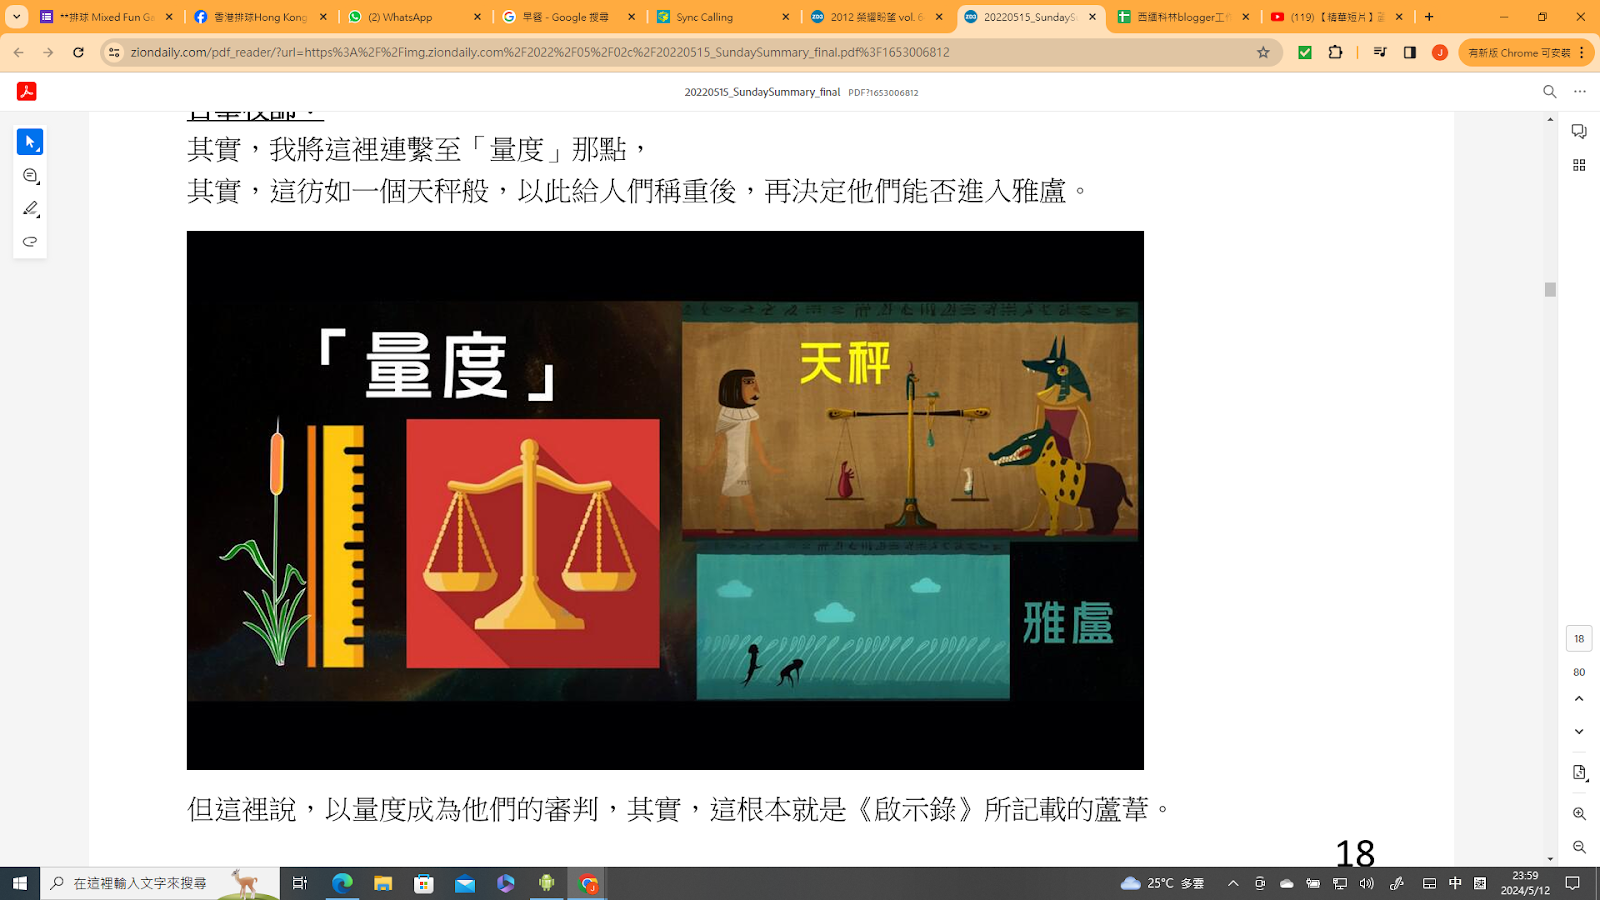Screen dimensions: 1600x900
Task: Click the document title 20220515_SundaySummary_final
Action: (762, 92)
